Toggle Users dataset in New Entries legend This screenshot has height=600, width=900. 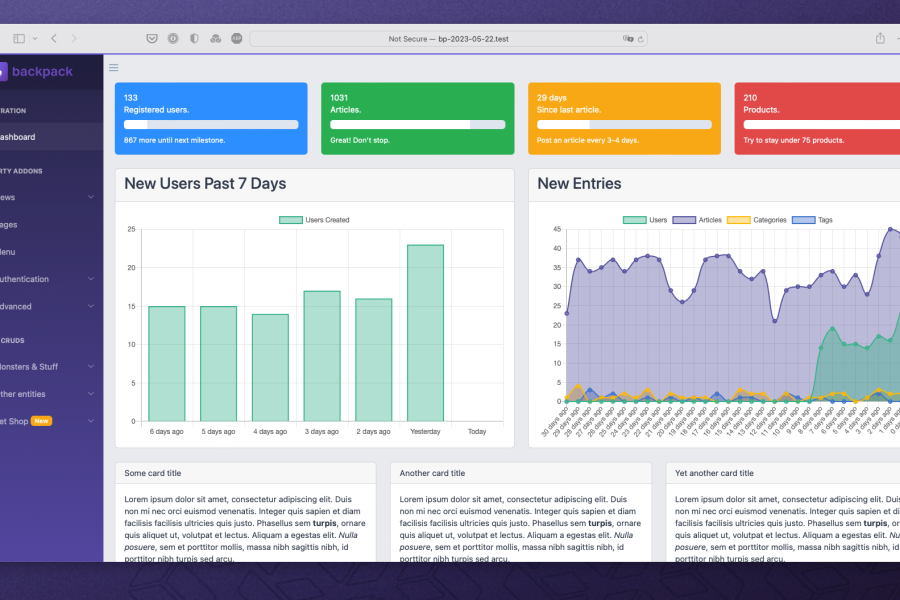pos(645,220)
